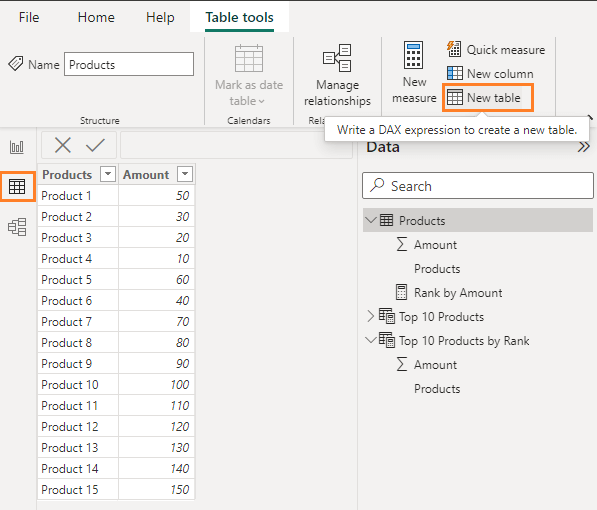This screenshot has width=597, height=510.
Task: Collapse the Data pane with double chevron
Action: pos(583,147)
